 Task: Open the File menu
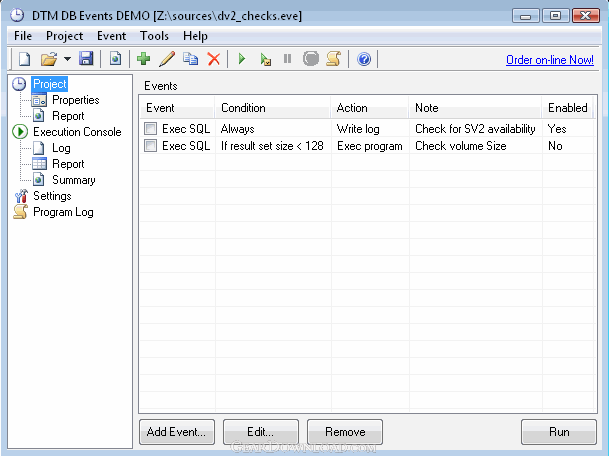tap(23, 36)
